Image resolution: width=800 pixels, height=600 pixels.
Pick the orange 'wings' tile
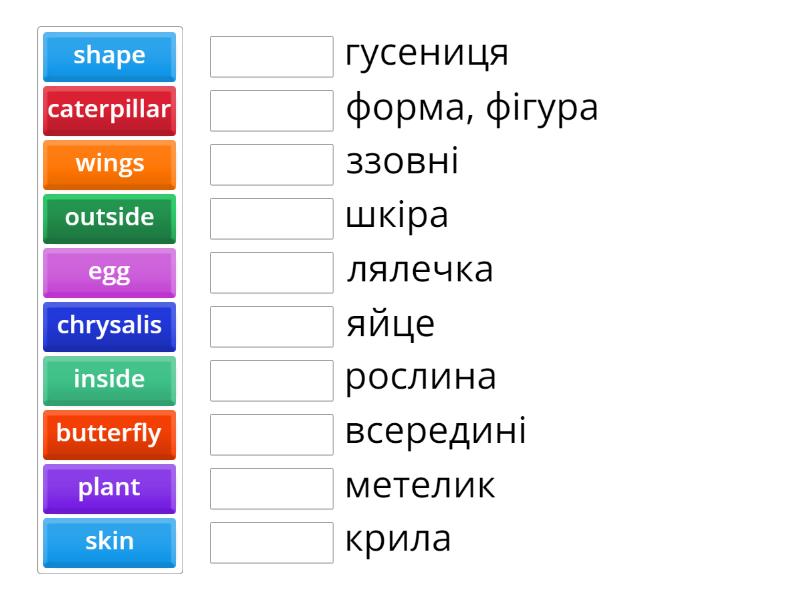click(110, 164)
